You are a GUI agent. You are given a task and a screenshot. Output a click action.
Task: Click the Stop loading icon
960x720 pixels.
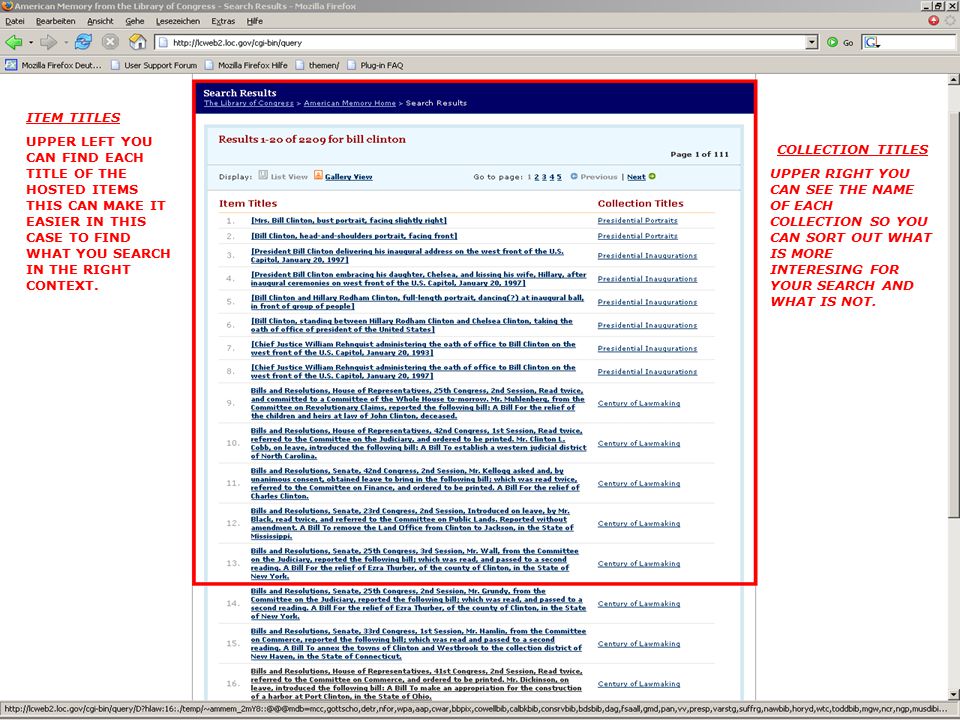(110, 42)
